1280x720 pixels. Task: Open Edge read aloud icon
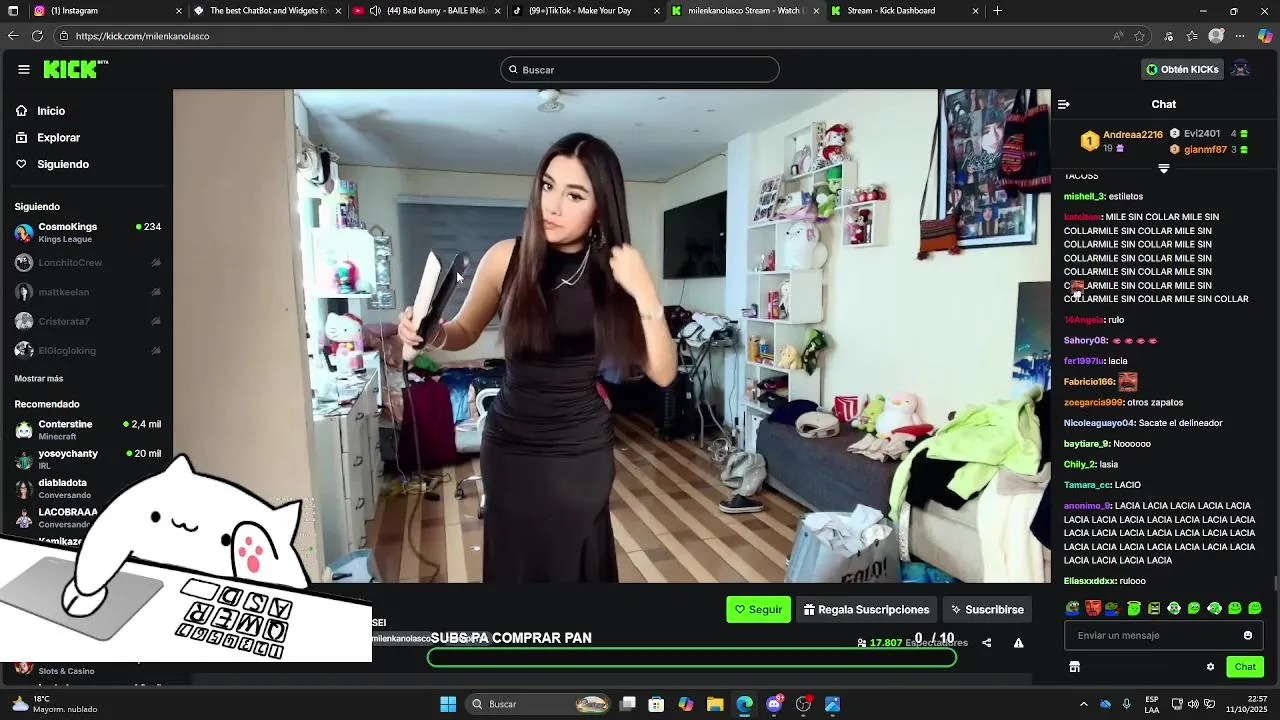click(x=1117, y=36)
